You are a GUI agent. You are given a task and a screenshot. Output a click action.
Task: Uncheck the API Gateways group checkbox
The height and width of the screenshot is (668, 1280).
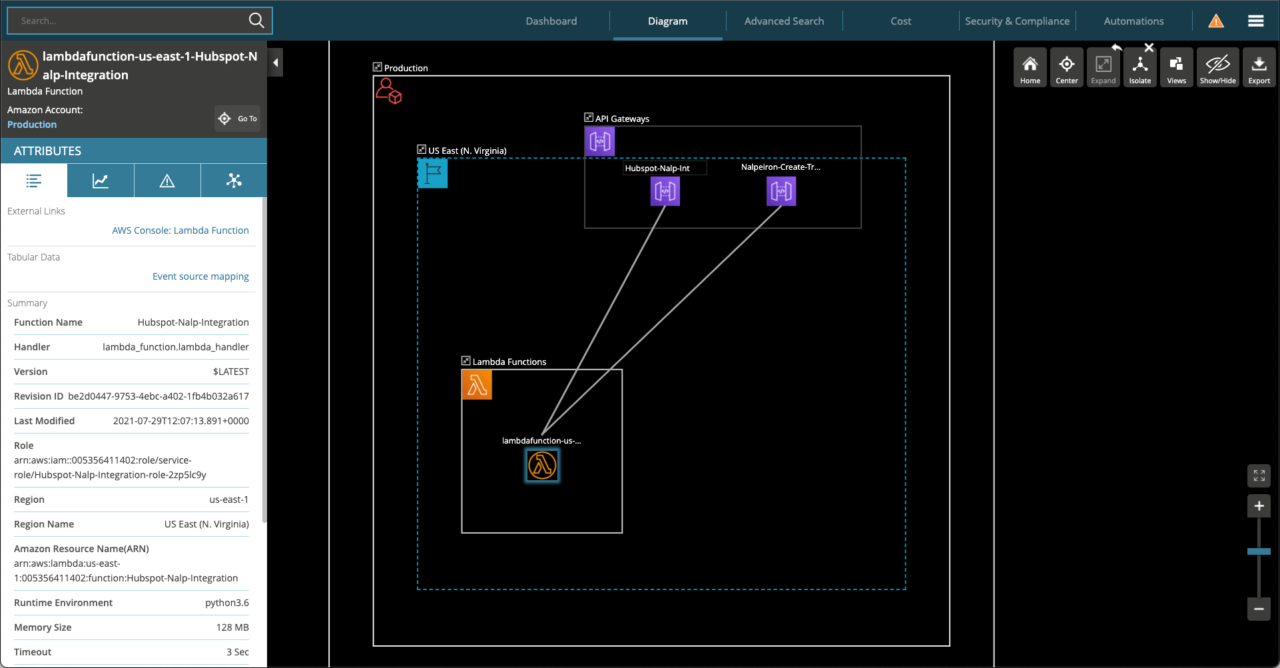coord(588,117)
